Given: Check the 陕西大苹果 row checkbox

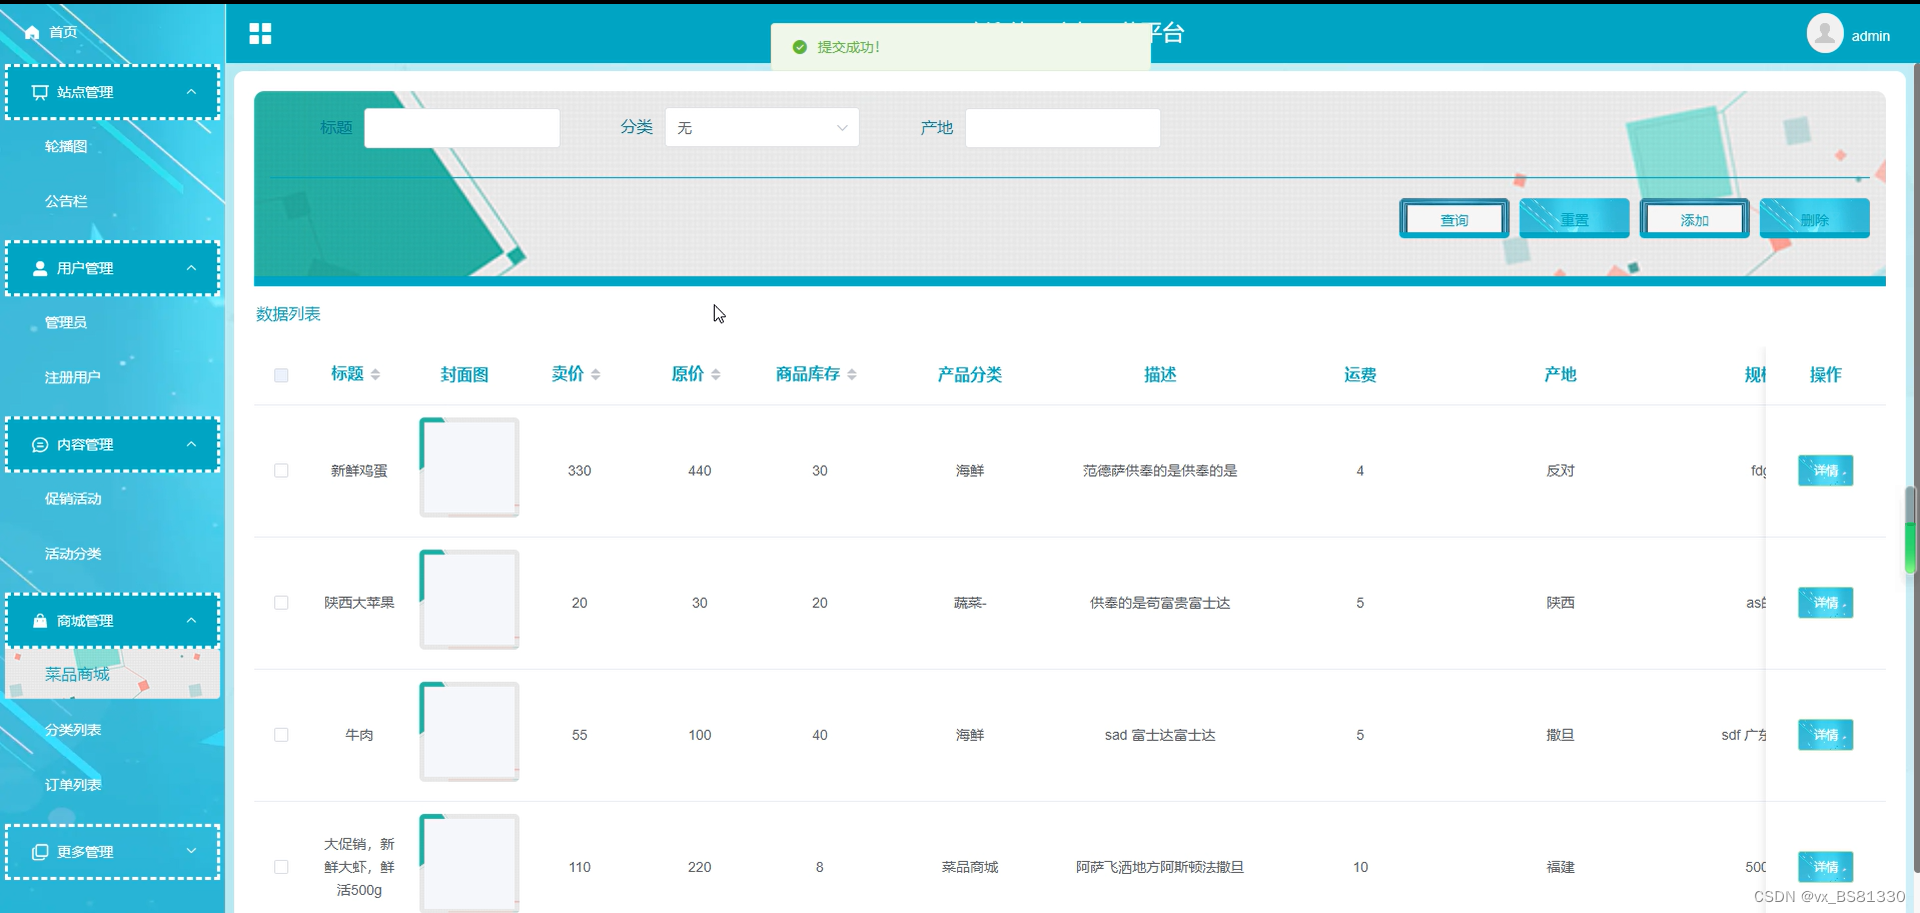Looking at the screenshot, I should pyautogui.click(x=281, y=602).
